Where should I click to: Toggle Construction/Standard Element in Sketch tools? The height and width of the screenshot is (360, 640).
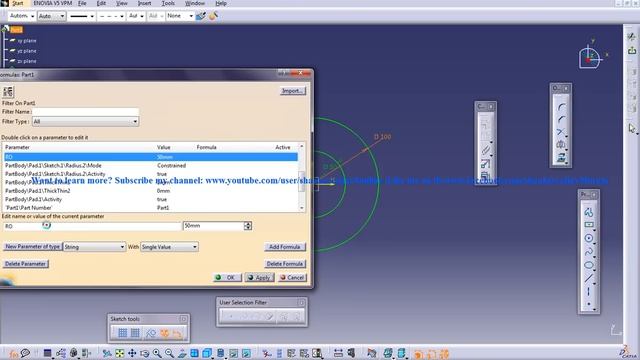coord(151,333)
